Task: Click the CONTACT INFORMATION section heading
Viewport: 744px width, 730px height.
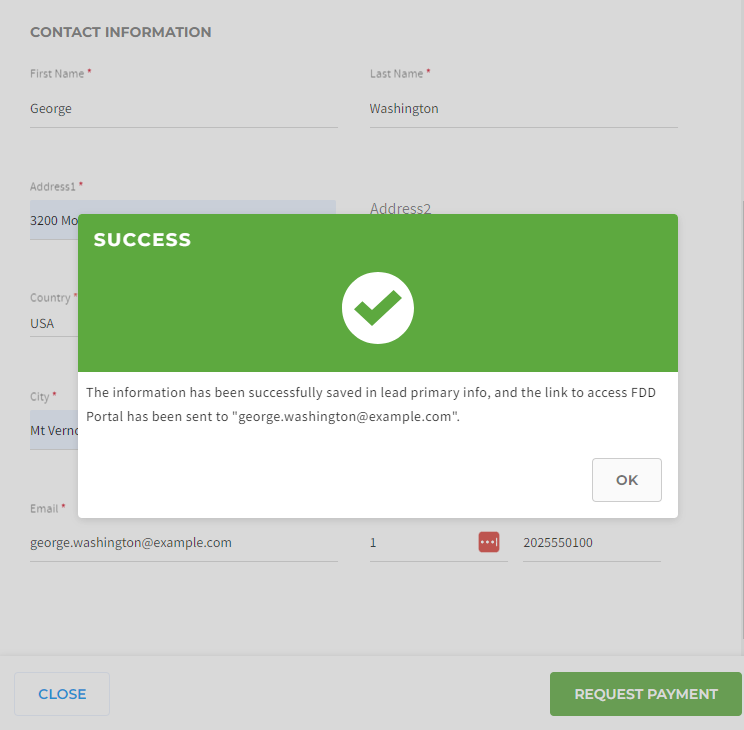Action: tap(121, 32)
